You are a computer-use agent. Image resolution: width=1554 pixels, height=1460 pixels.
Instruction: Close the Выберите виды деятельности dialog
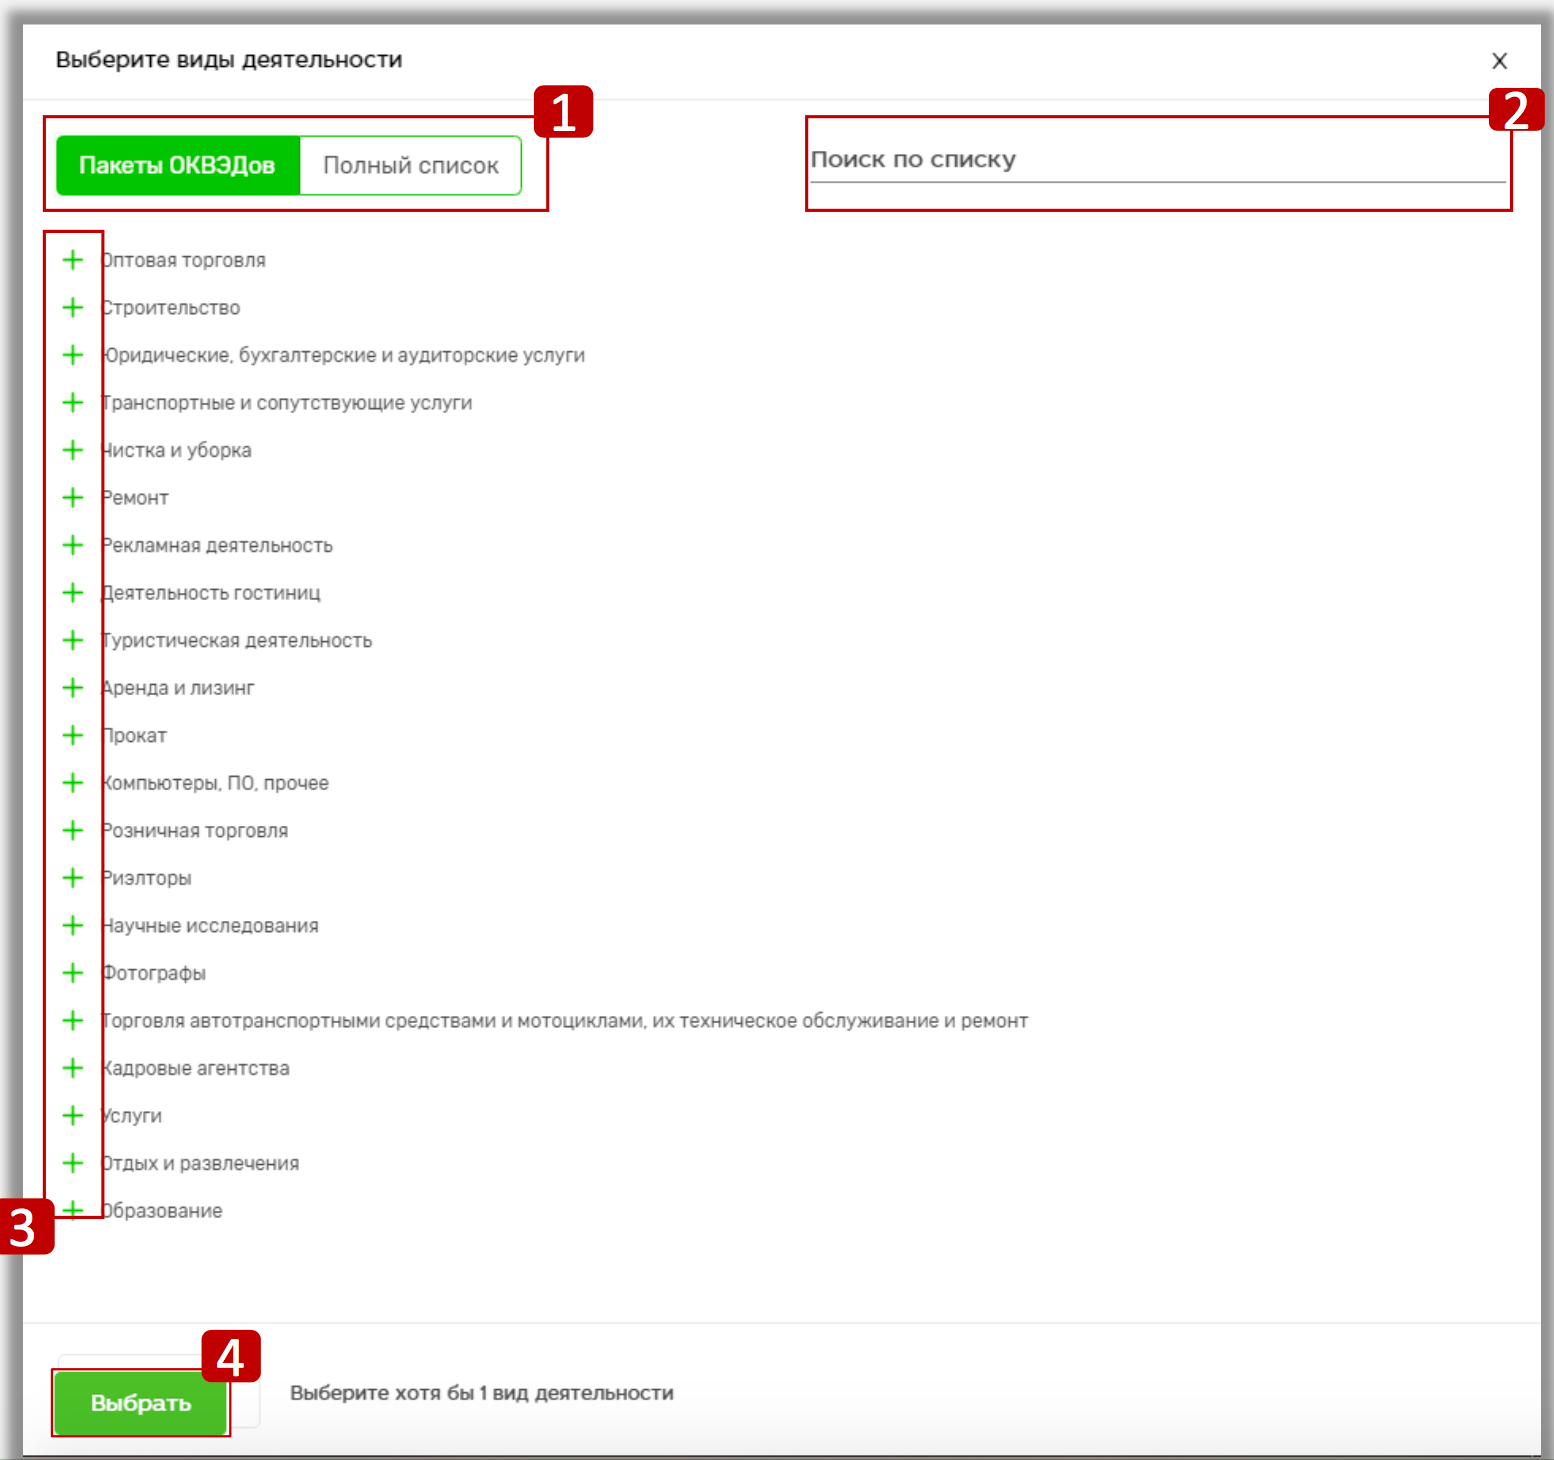click(x=1499, y=61)
